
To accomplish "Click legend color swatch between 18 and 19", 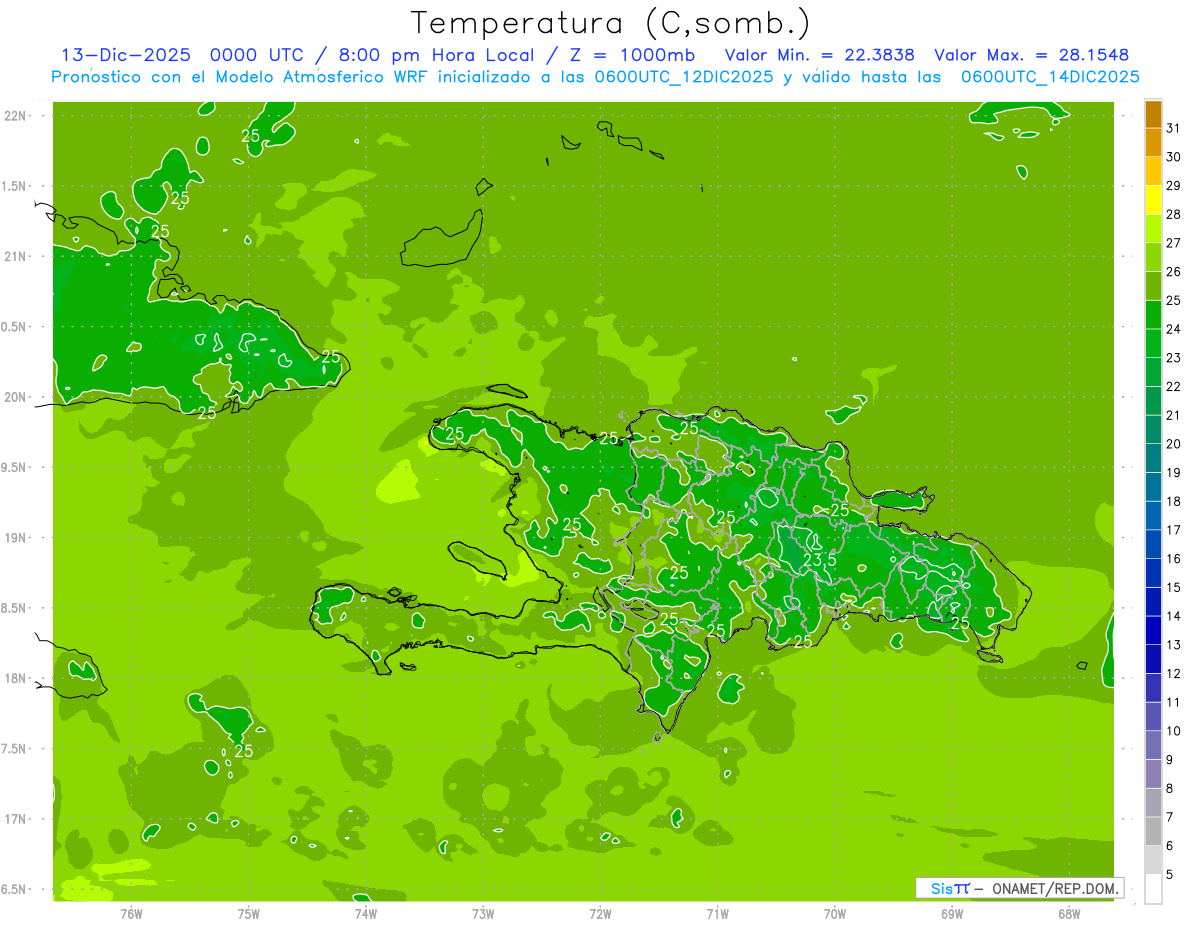I will tap(1153, 487).
